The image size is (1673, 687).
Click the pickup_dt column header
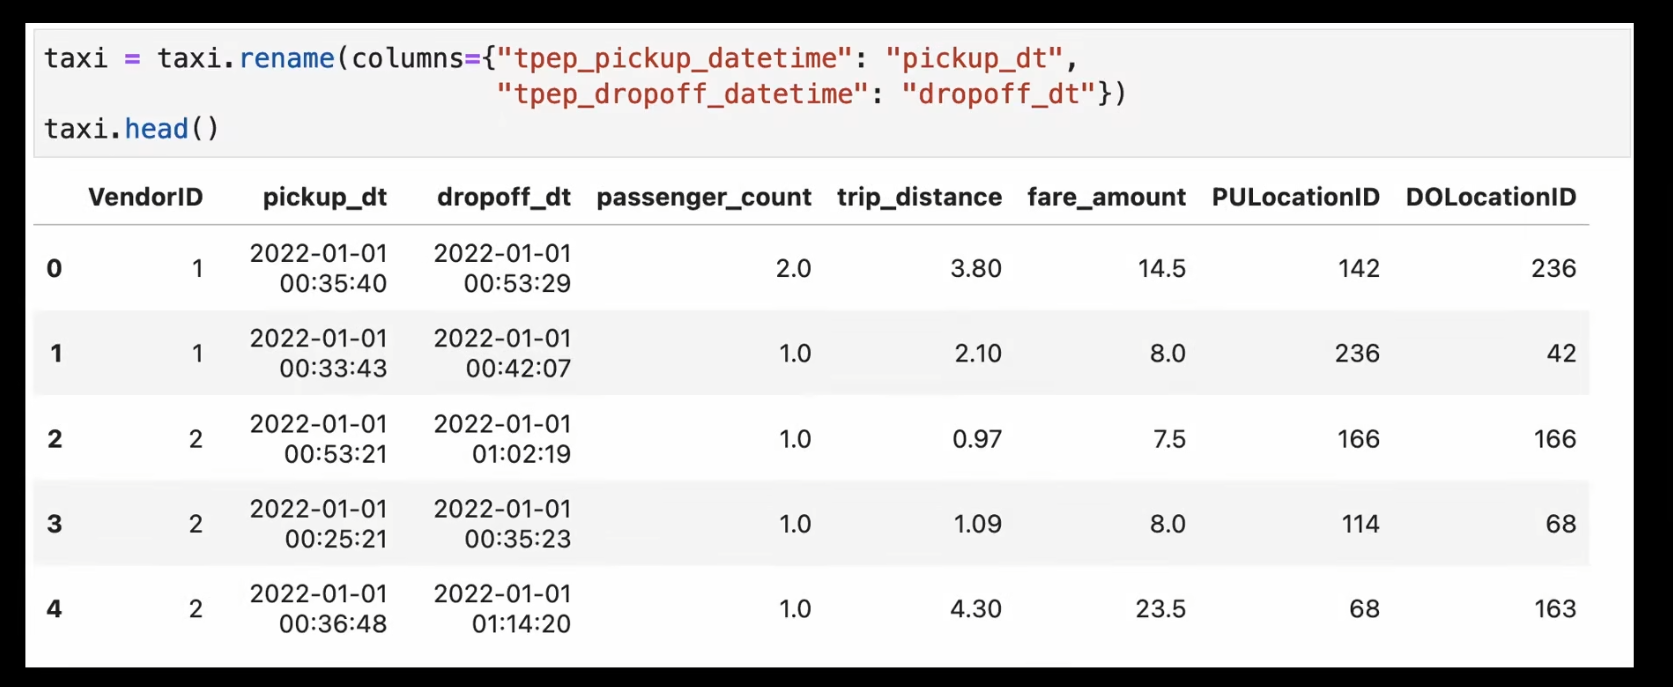(324, 197)
